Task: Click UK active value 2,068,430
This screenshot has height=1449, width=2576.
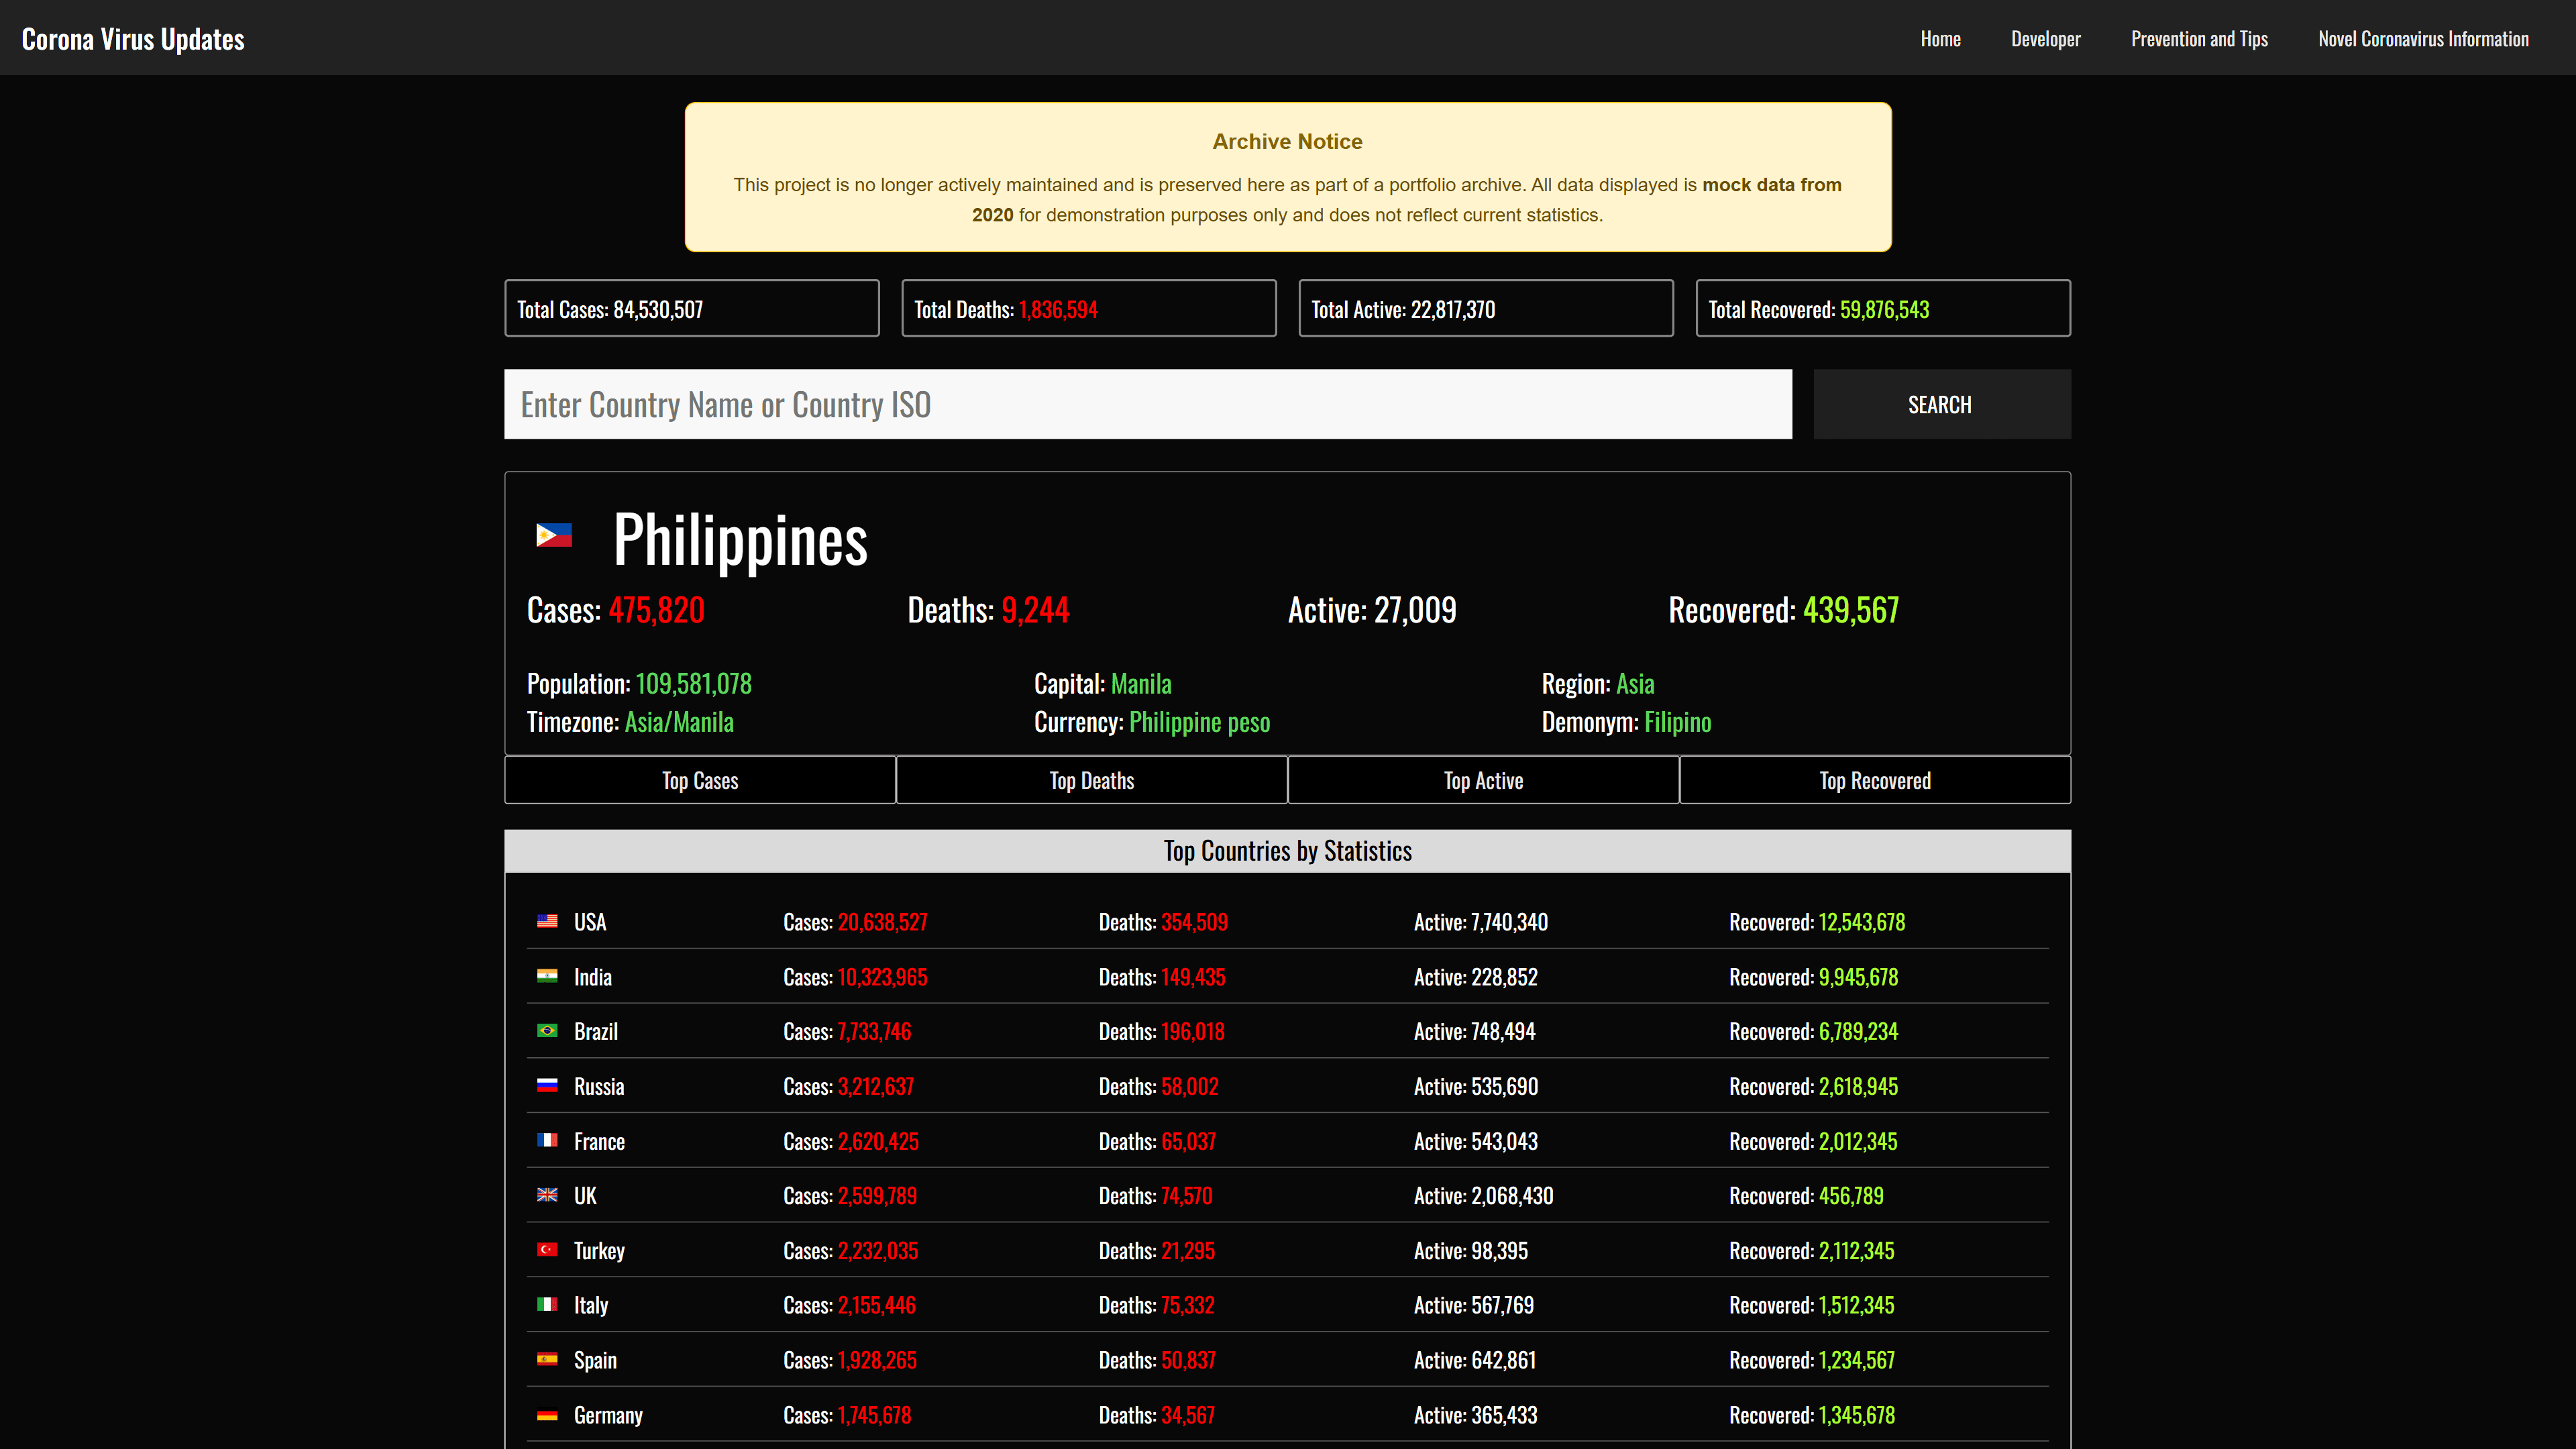Action: pos(1511,1196)
